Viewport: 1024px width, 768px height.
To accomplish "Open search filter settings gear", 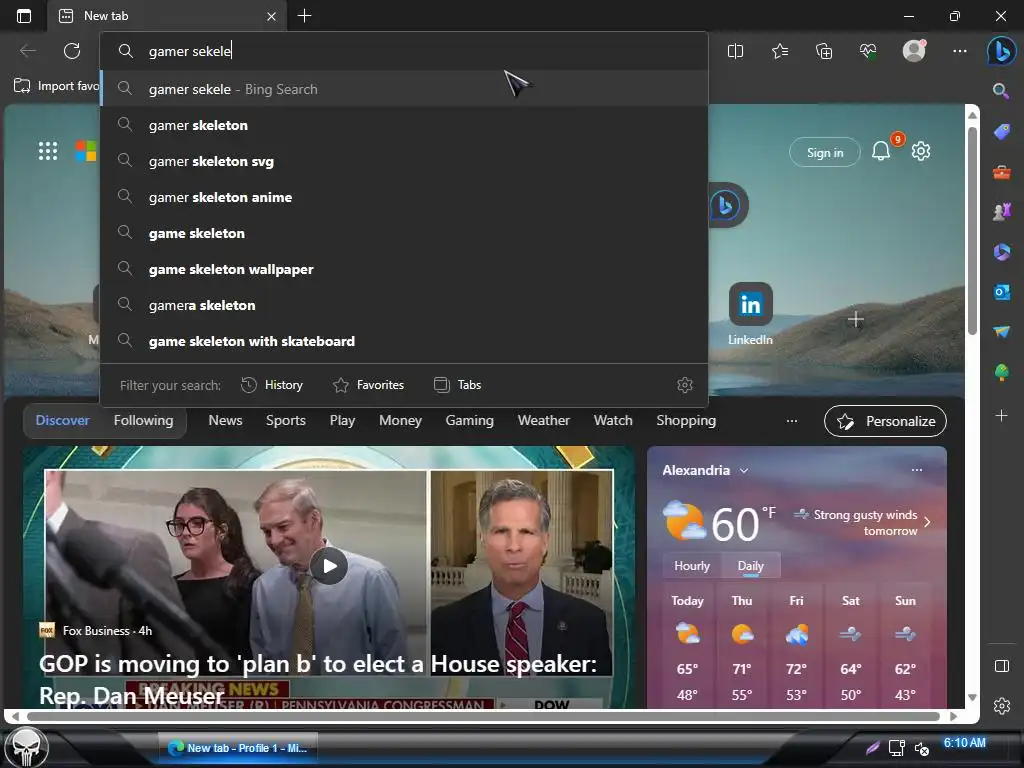I will tap(684, 385).
